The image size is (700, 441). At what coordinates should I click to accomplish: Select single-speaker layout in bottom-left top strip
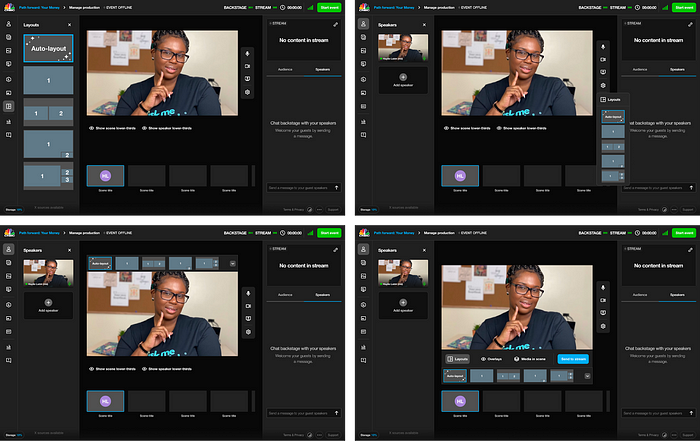tap(127, 263)
